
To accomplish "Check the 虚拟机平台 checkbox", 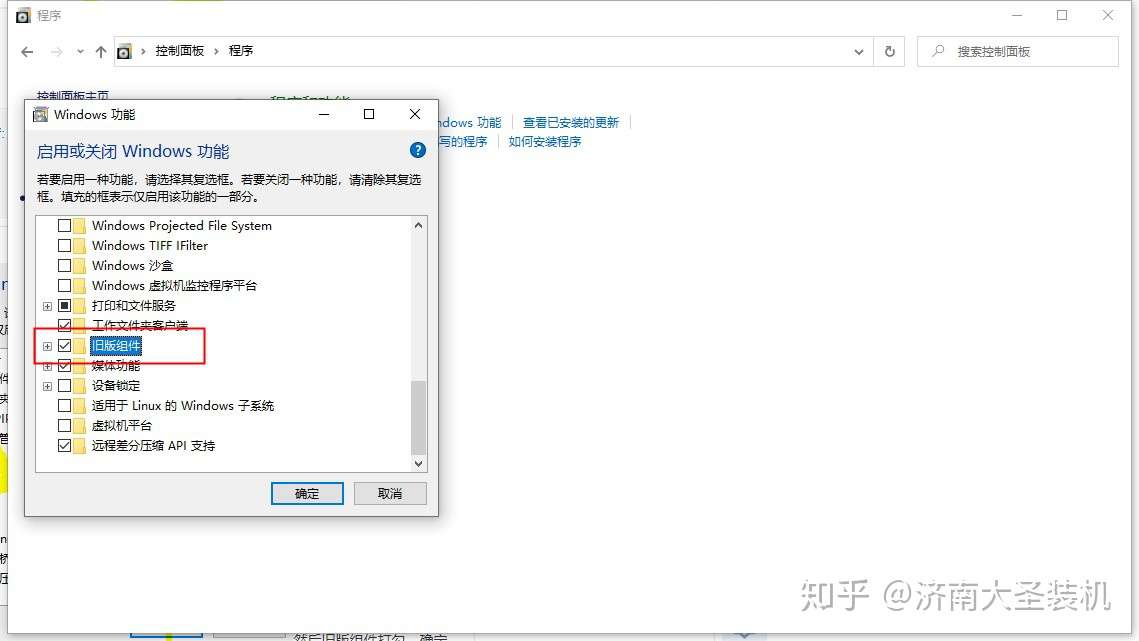I will [65, 426].
